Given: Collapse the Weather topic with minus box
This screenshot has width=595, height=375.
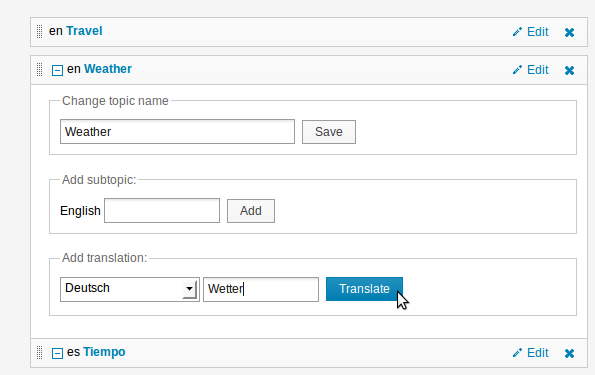Looking at the screenshot, I should [57, 70].
